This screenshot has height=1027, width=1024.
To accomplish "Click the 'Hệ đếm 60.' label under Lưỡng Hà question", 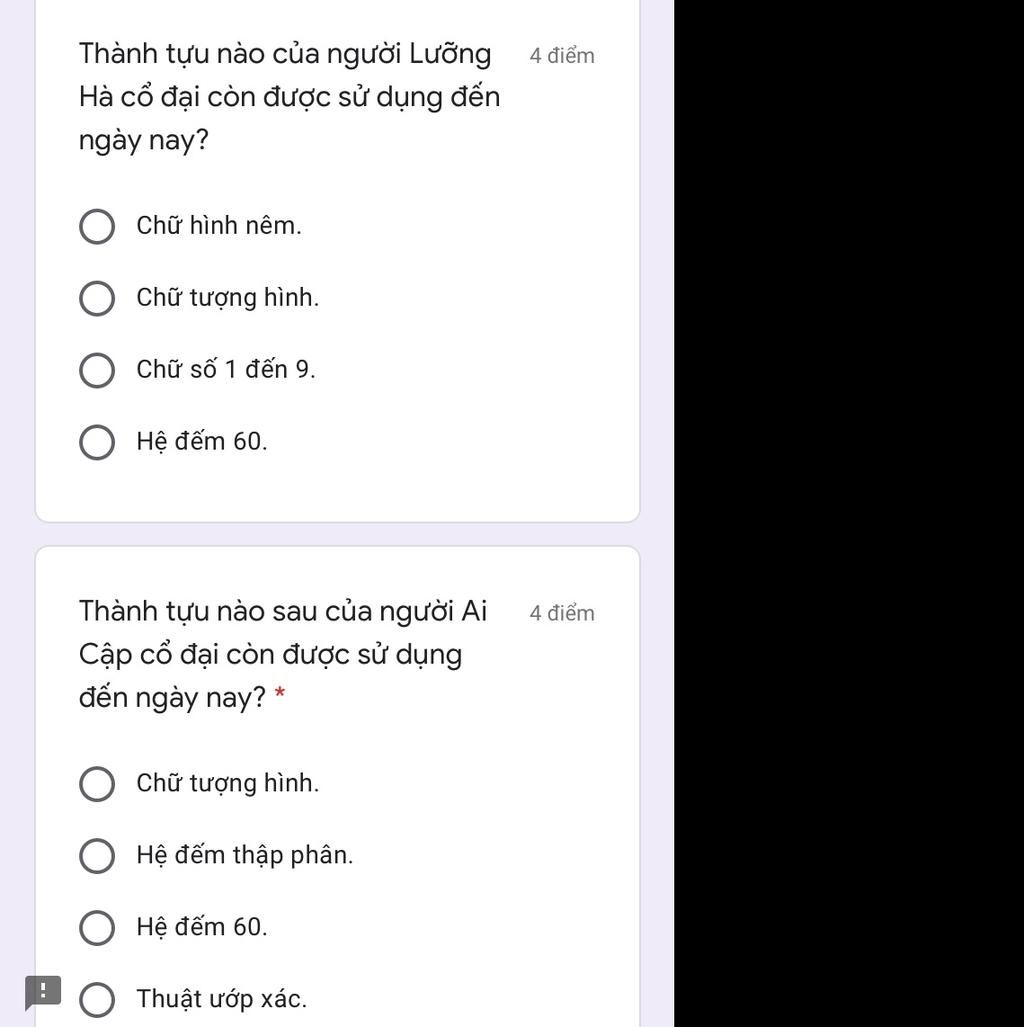I will tap(202, 441).
